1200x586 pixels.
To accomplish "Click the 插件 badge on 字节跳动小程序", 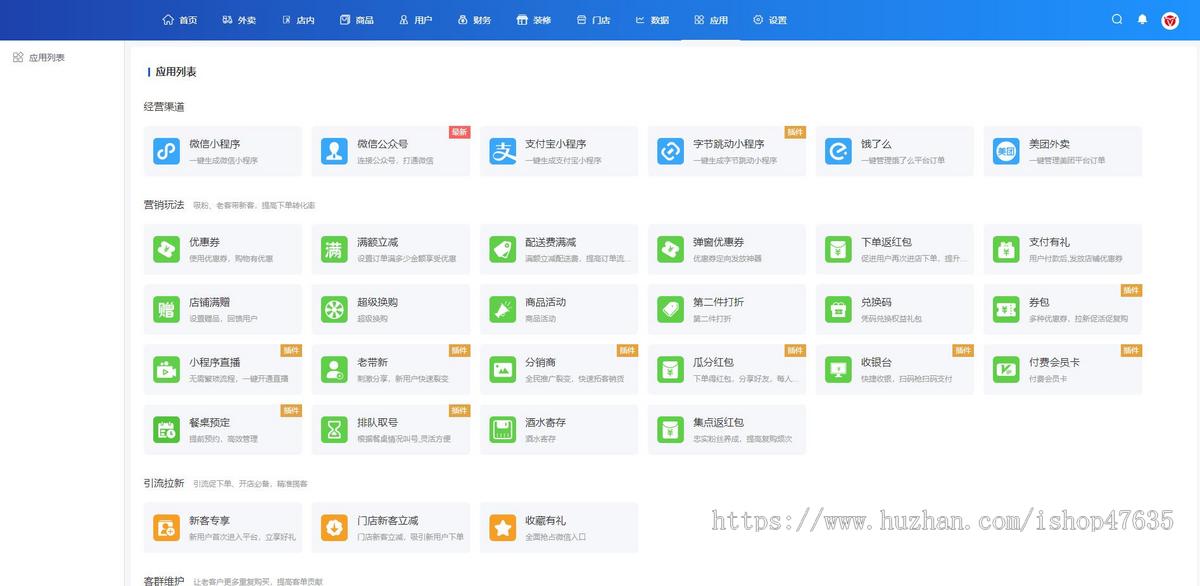I will click(x=795, y=131).
